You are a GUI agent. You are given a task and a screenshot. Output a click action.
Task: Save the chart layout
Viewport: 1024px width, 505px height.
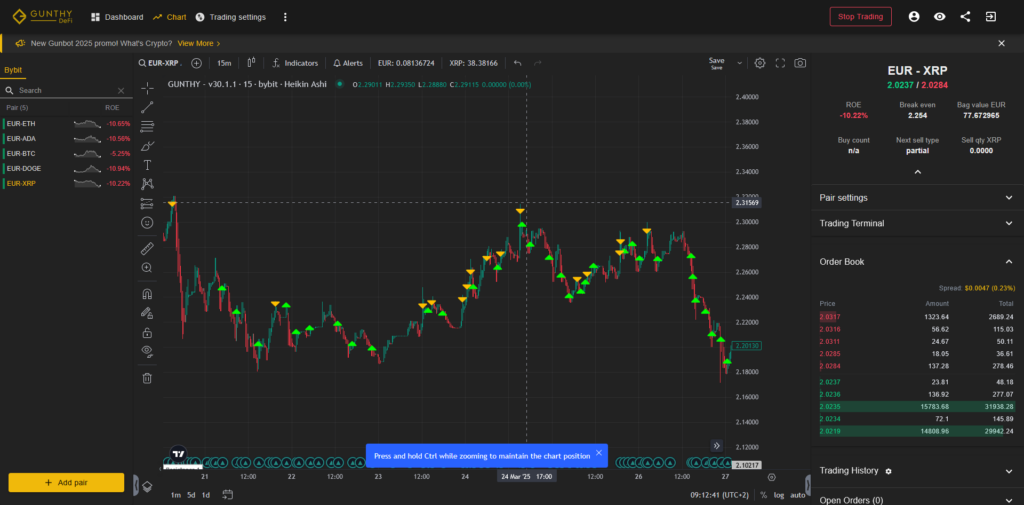[716, 63]
